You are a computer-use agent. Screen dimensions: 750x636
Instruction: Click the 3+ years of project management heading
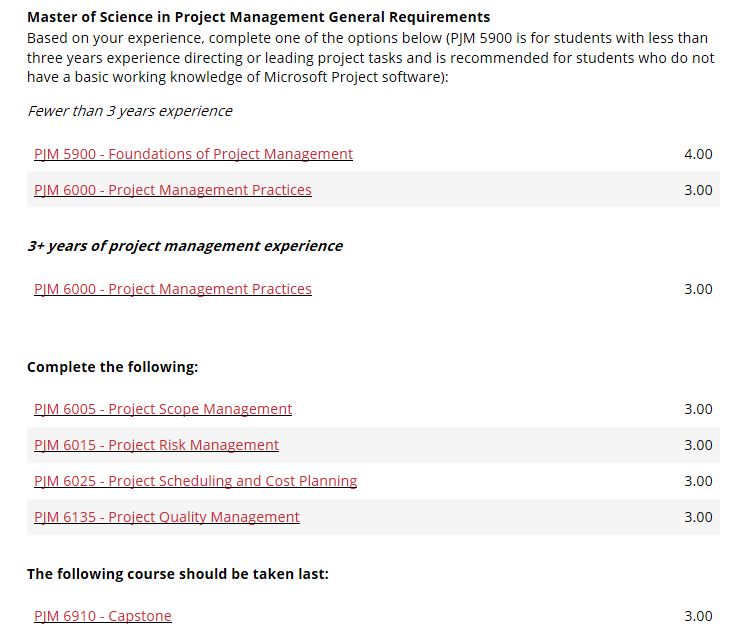tap(185, 246)
